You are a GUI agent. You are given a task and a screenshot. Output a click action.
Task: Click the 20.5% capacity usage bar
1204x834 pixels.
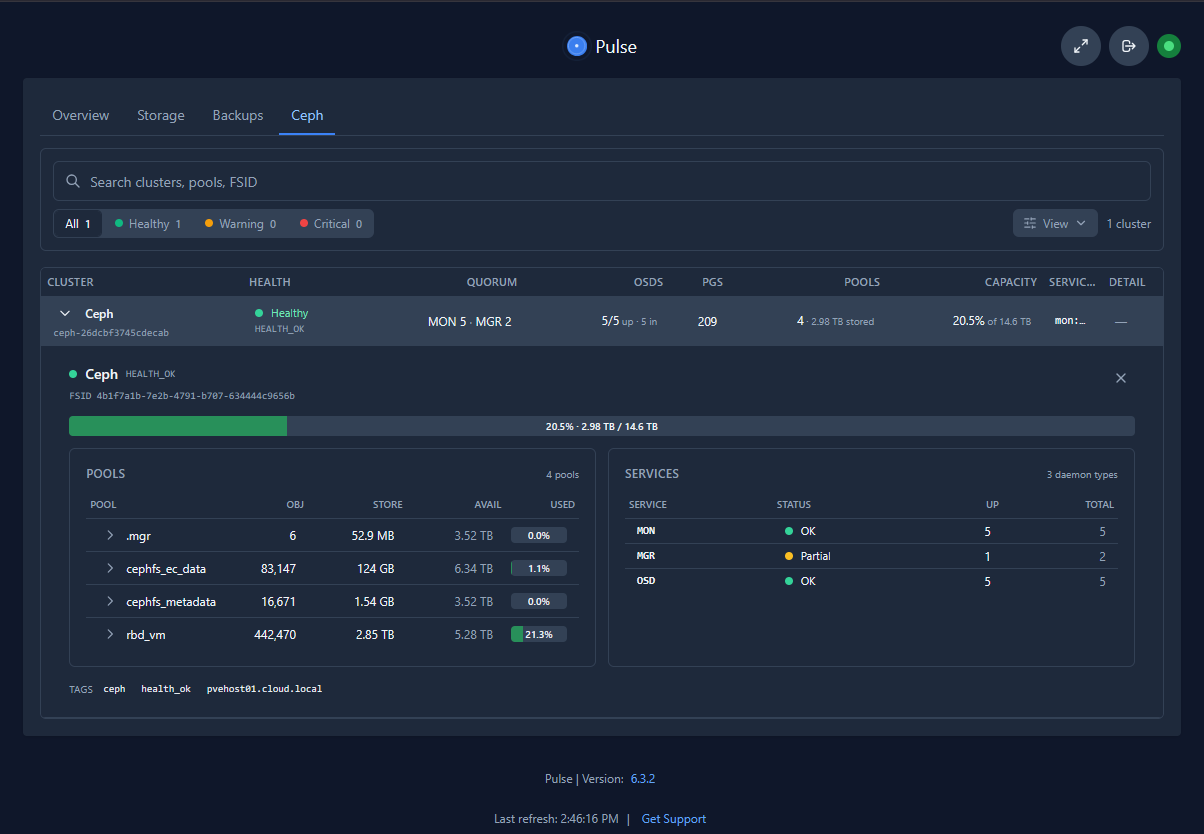(602, 426)
